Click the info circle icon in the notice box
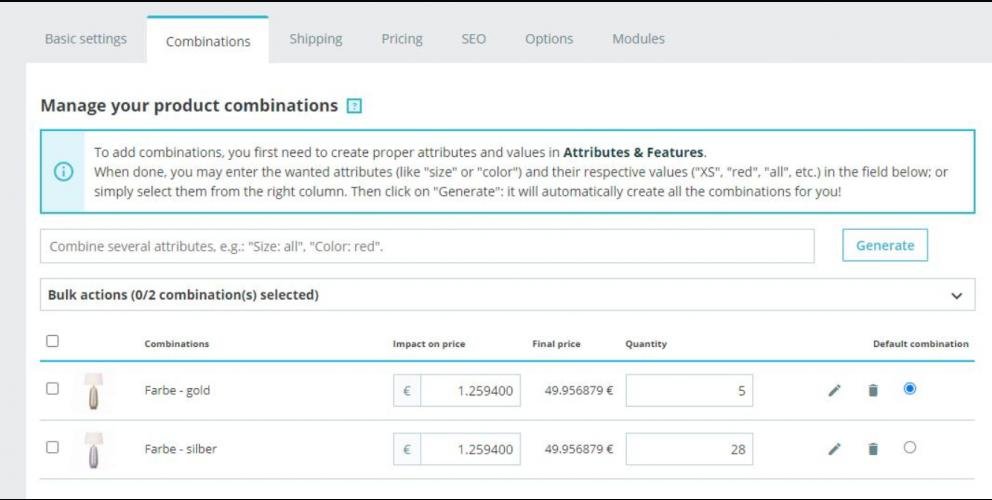This screenshot has height=500, width=992. click(x=63, y=172)
